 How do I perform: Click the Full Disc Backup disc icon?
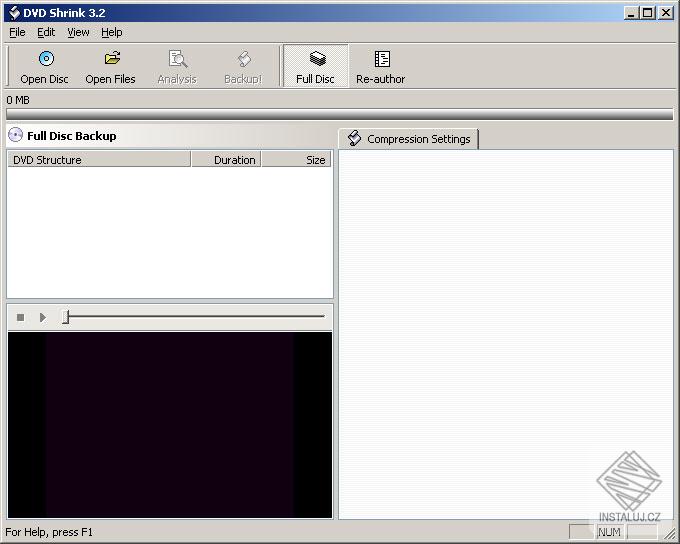(x=16, y=135)
